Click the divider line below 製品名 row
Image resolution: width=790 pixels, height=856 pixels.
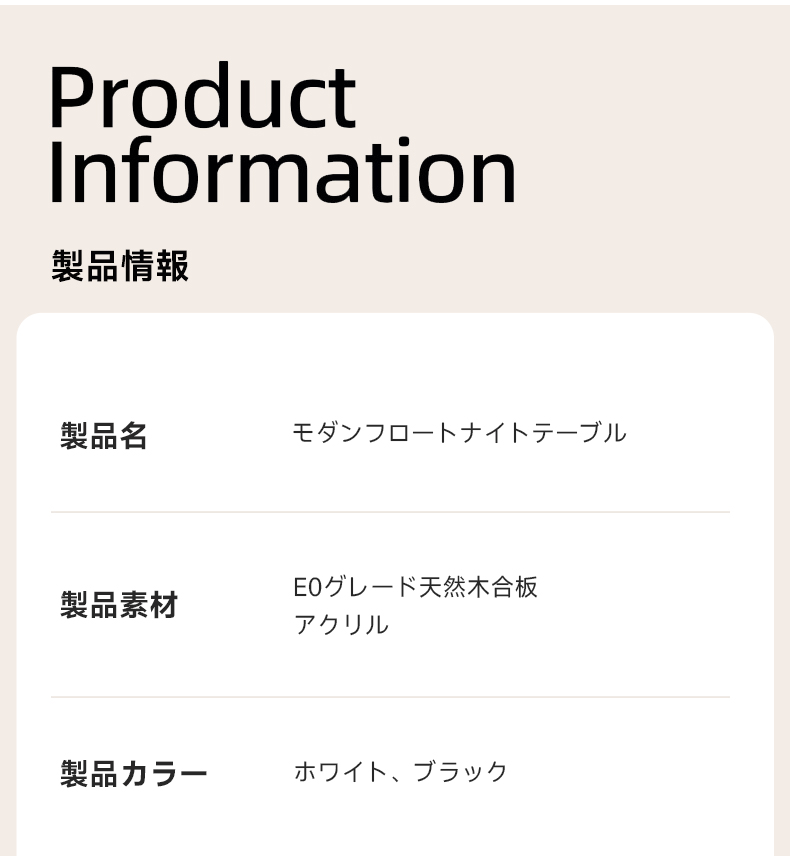click(x=390, y=512)
